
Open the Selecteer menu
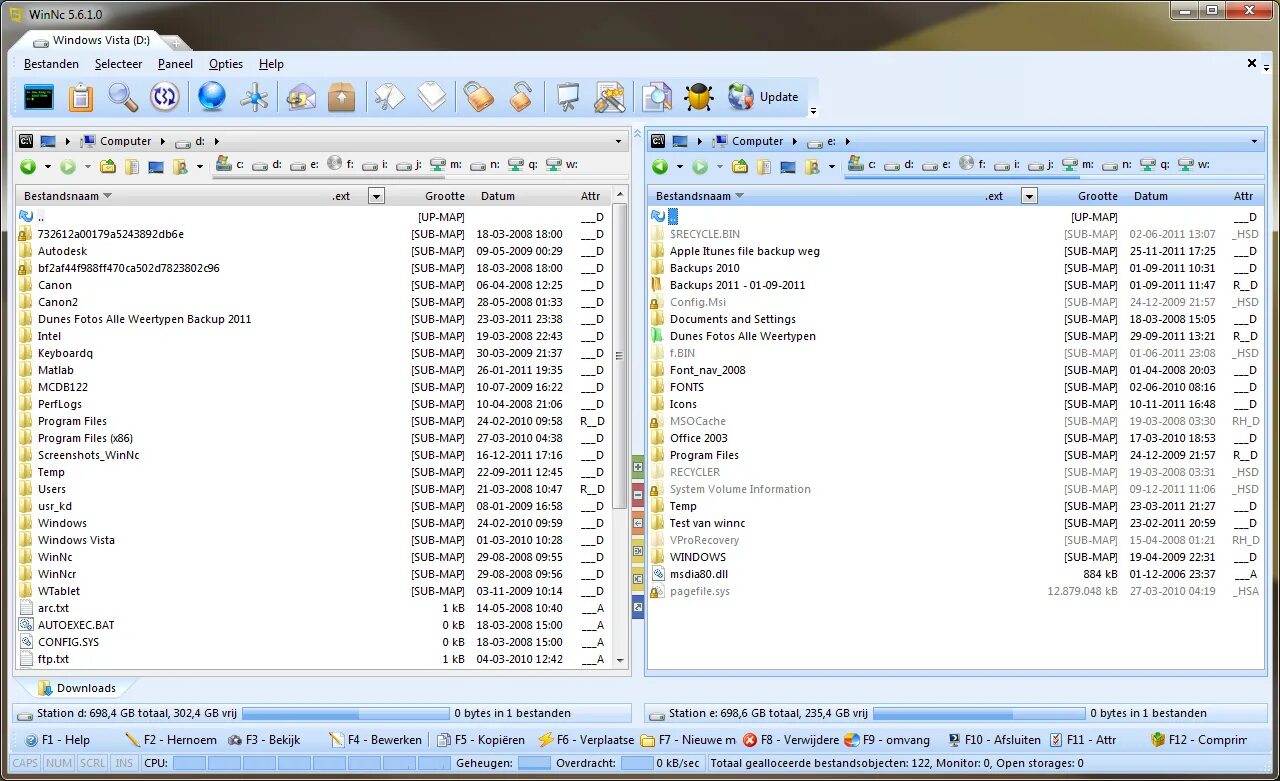tap(118, 64)
